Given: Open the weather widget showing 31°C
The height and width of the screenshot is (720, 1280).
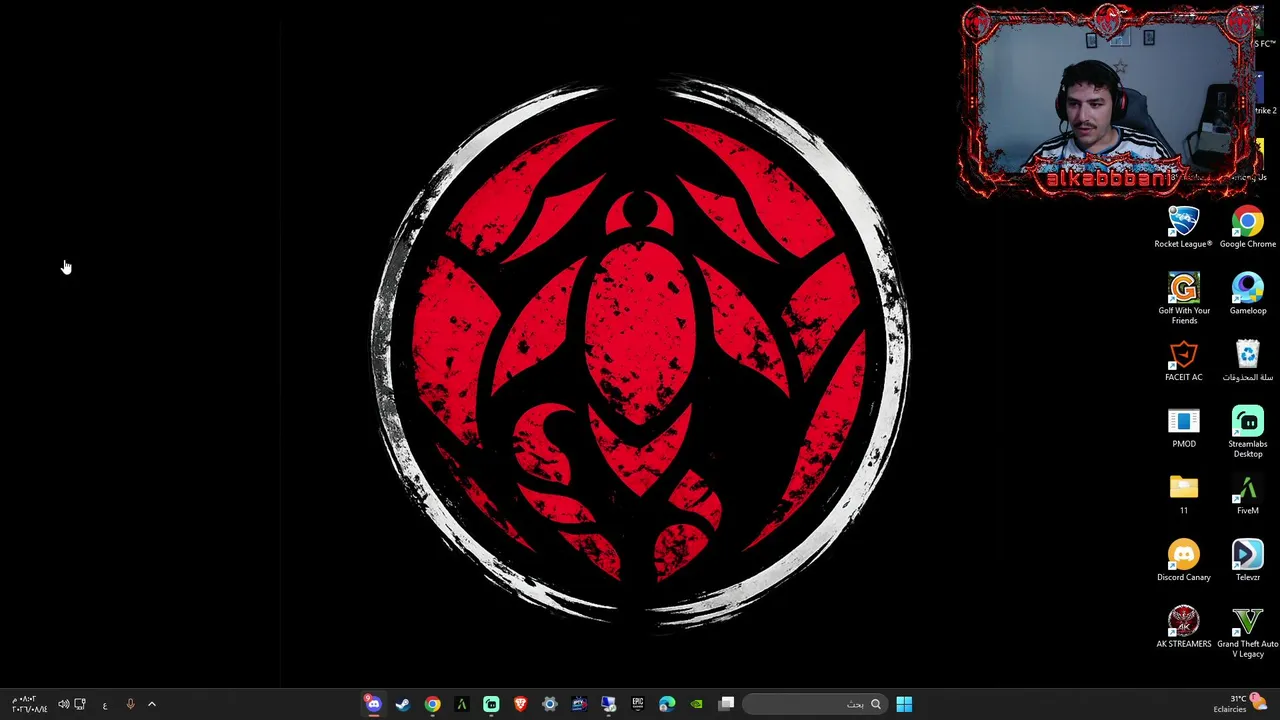Looking at the screenshot, I should click(x=1238, y=704).
